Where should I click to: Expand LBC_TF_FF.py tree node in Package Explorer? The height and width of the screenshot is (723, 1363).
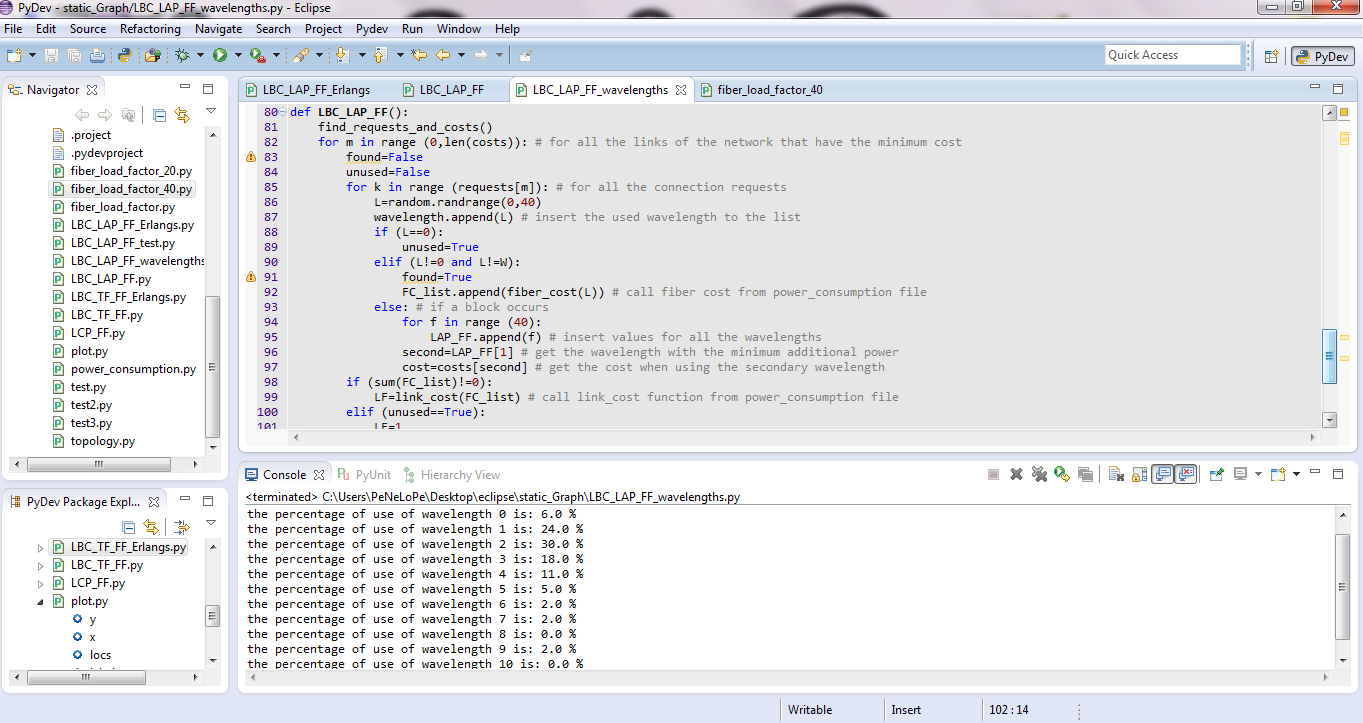click(41, 565)
